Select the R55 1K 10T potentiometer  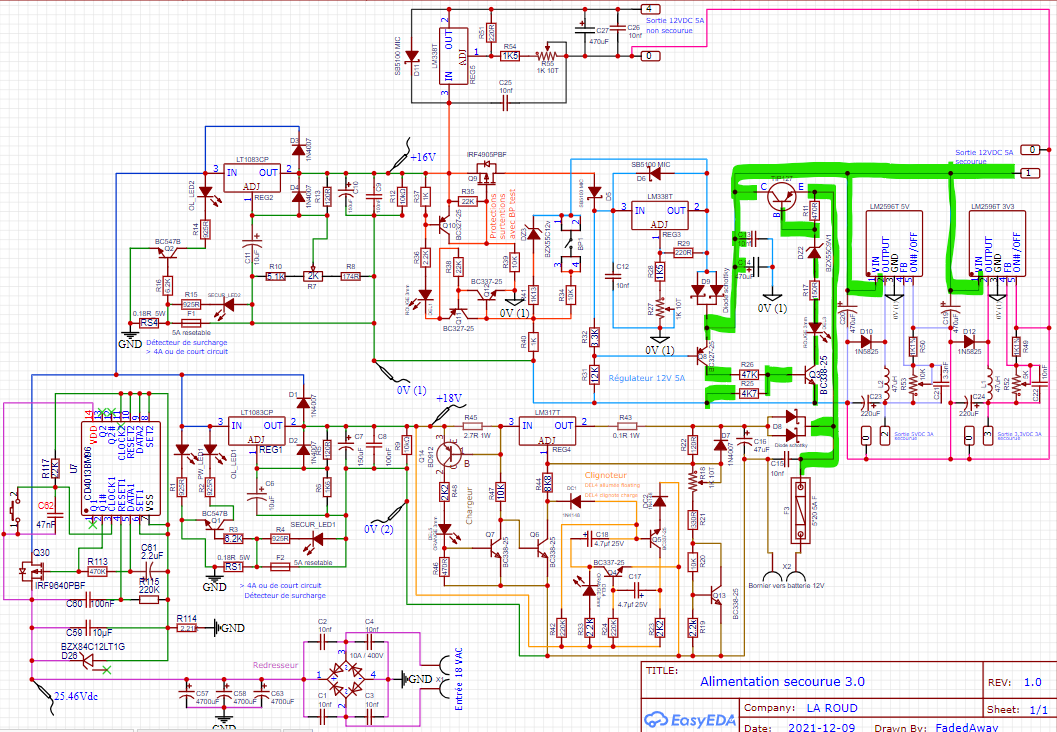pyautogui.click(x=547, y=55)
